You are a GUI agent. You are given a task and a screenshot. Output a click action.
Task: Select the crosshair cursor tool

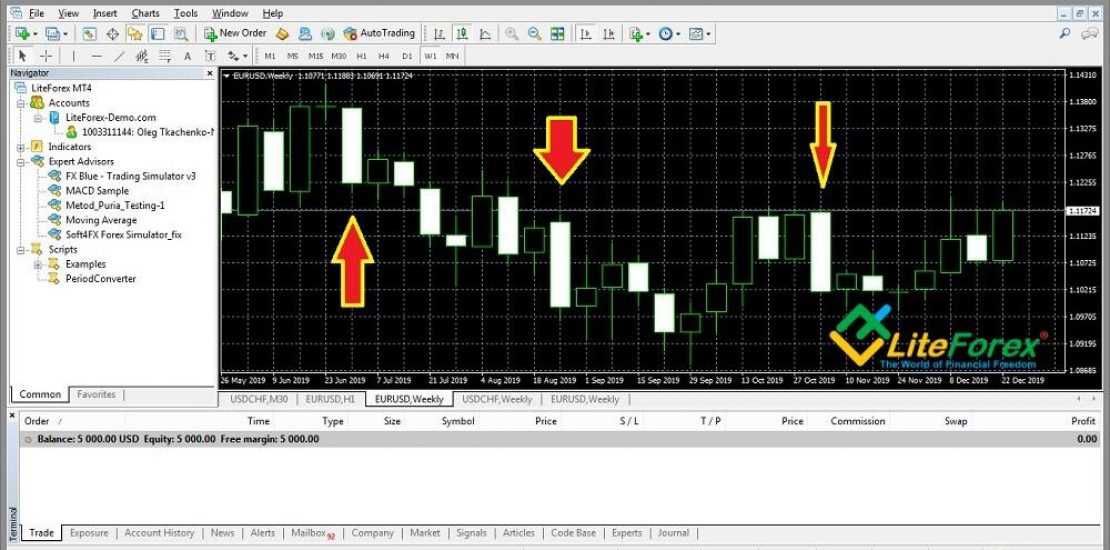coord(46,56)
